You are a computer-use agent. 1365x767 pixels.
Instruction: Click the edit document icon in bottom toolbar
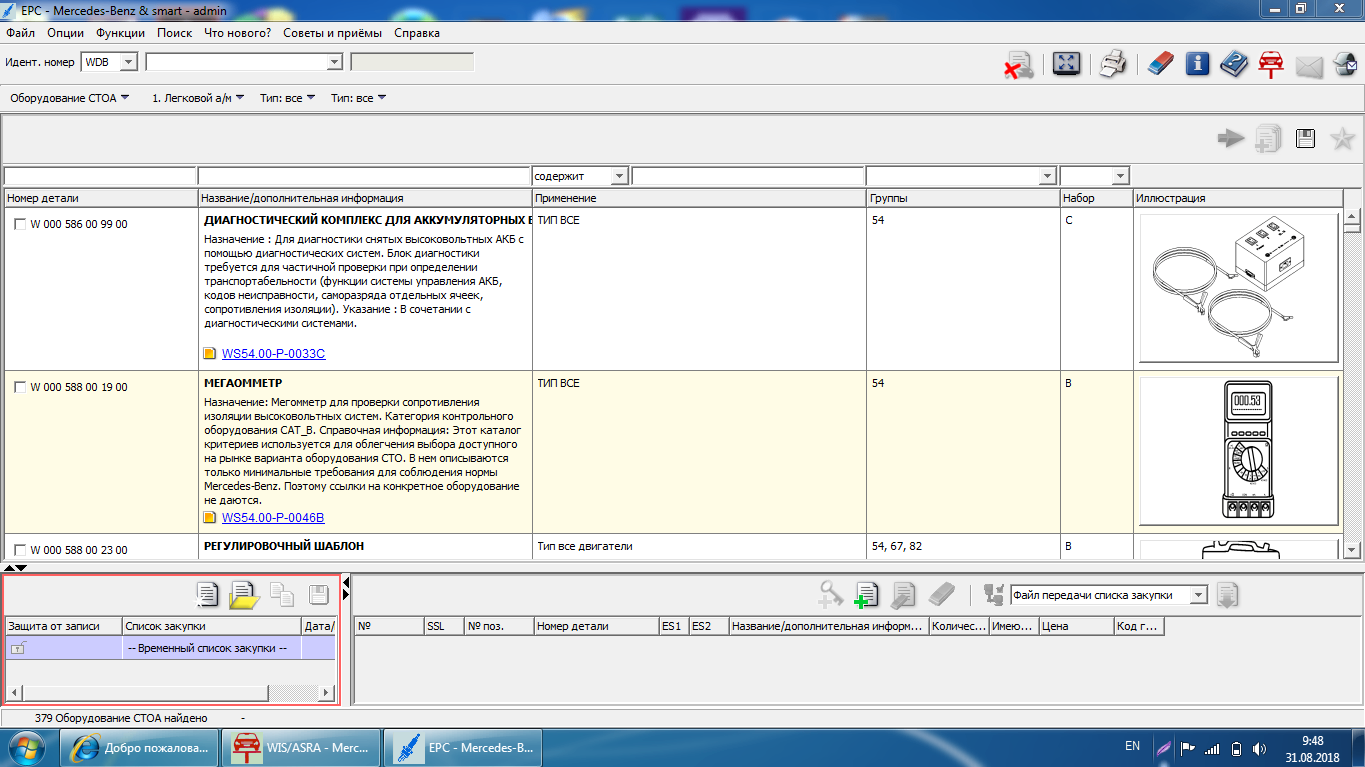click(903, 595)
